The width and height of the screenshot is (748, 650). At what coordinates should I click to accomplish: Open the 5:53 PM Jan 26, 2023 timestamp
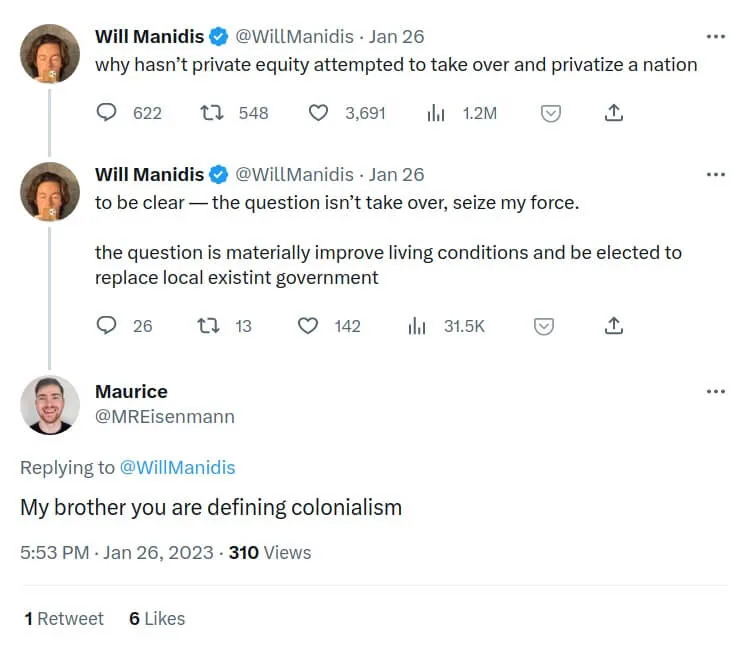click(x=116, y=552)
